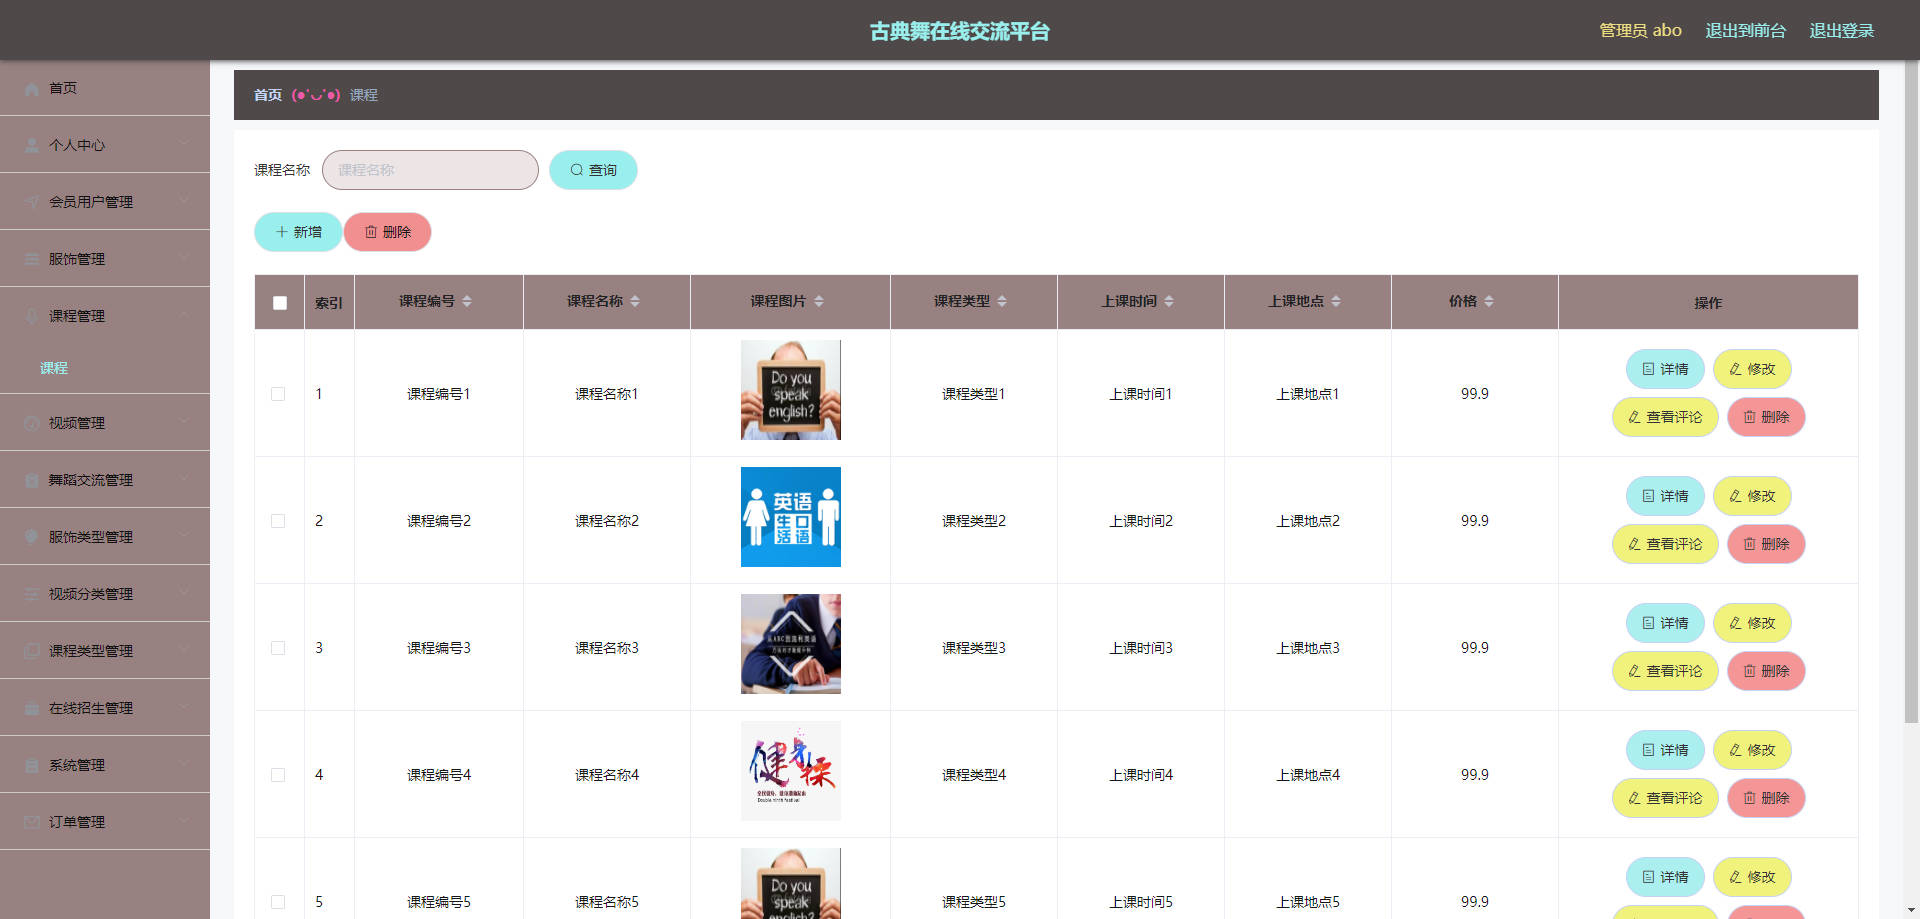
Task: Click 删除 button for 课程名称1 row
Action: coord(1766,417)
